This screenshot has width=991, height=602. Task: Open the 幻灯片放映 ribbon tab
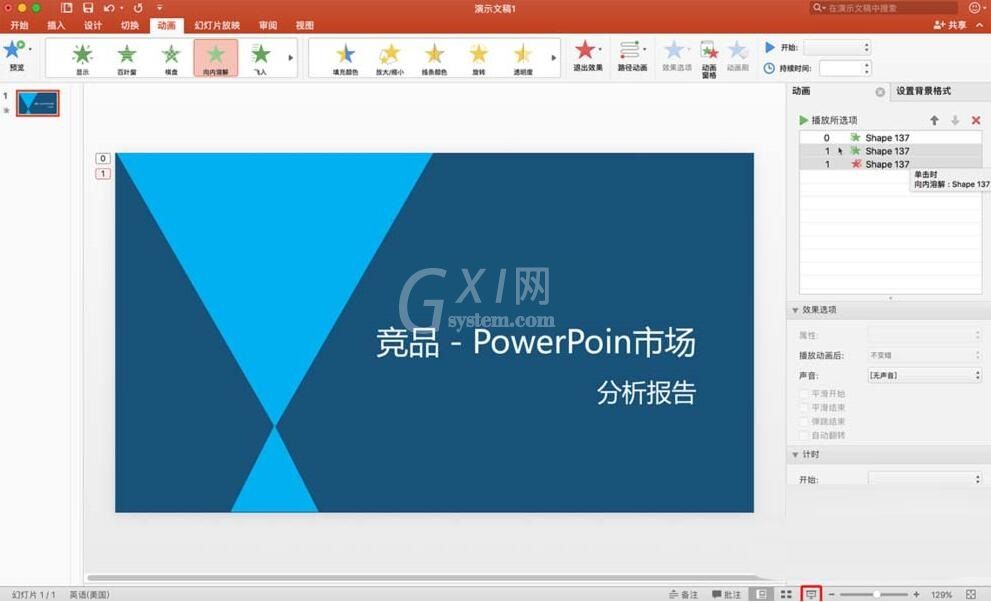pos(217,25)
